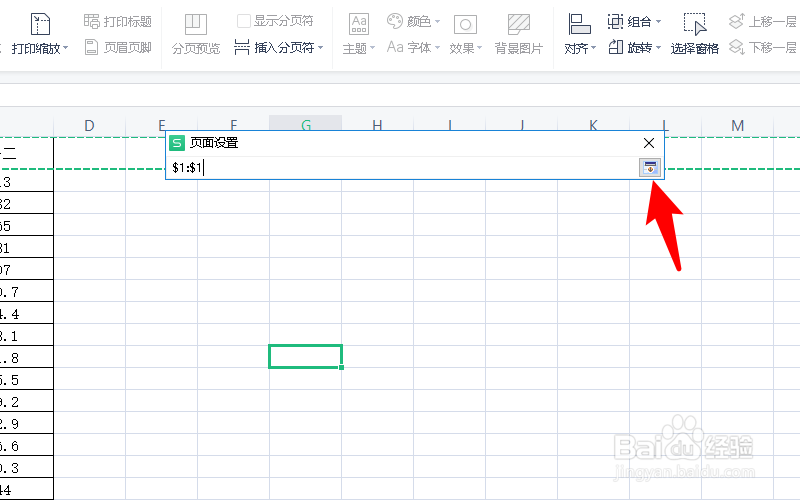Open Header and Footer (页眉页脚)
The width and height of the screenshot is (800, 500).
118,47
